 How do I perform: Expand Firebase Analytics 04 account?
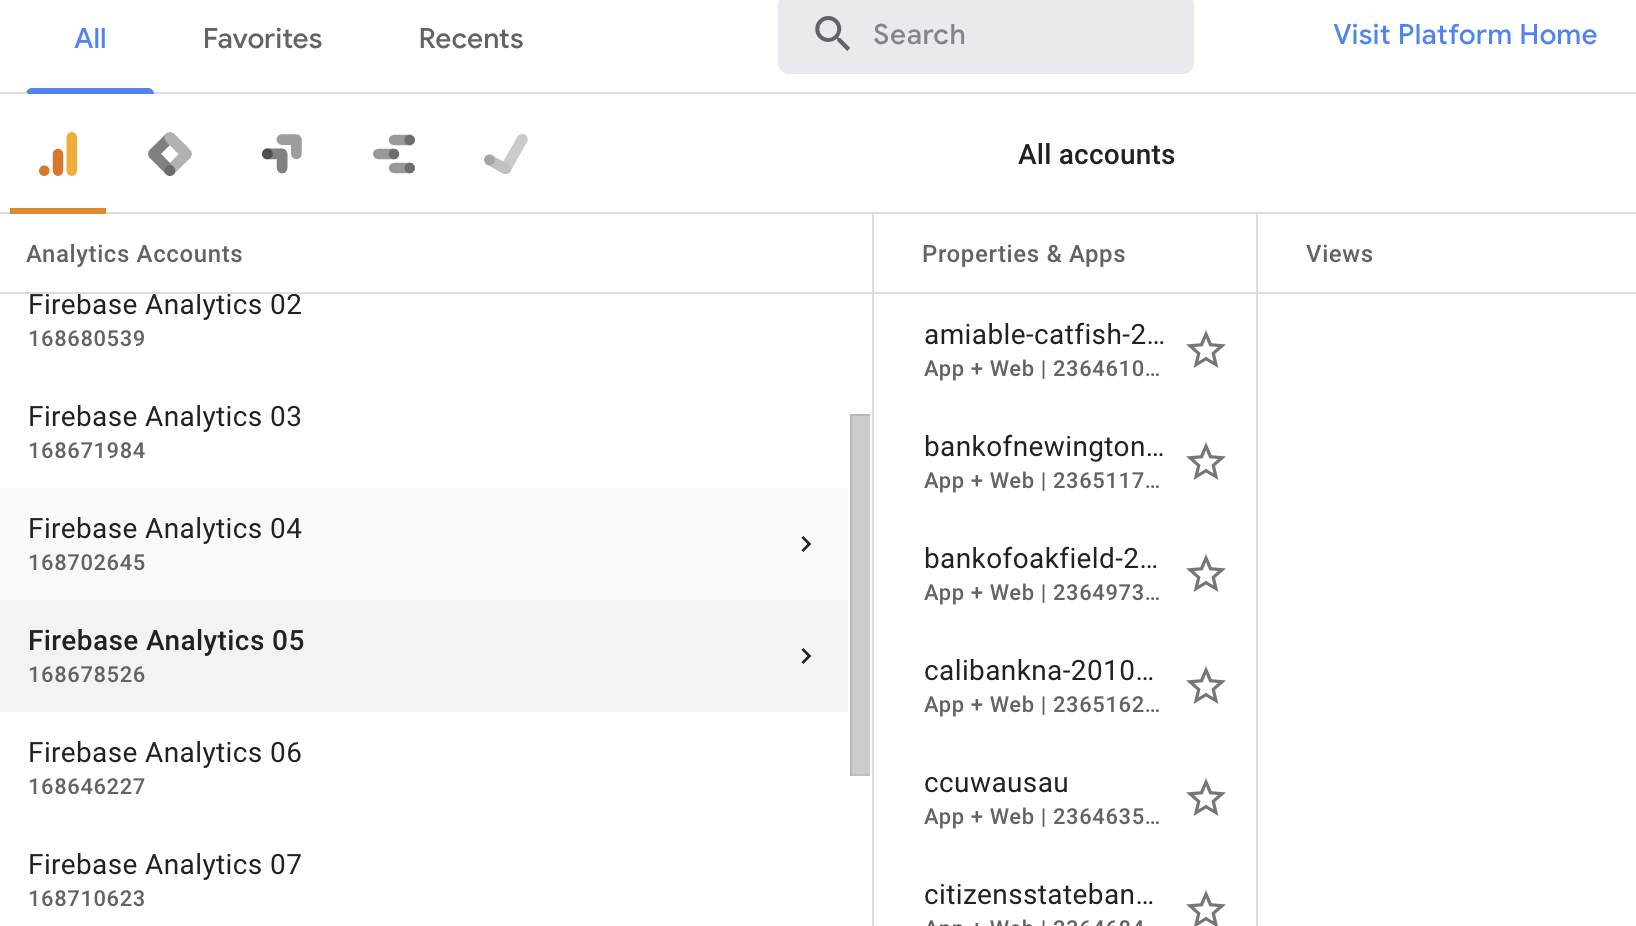pos(806,544)
